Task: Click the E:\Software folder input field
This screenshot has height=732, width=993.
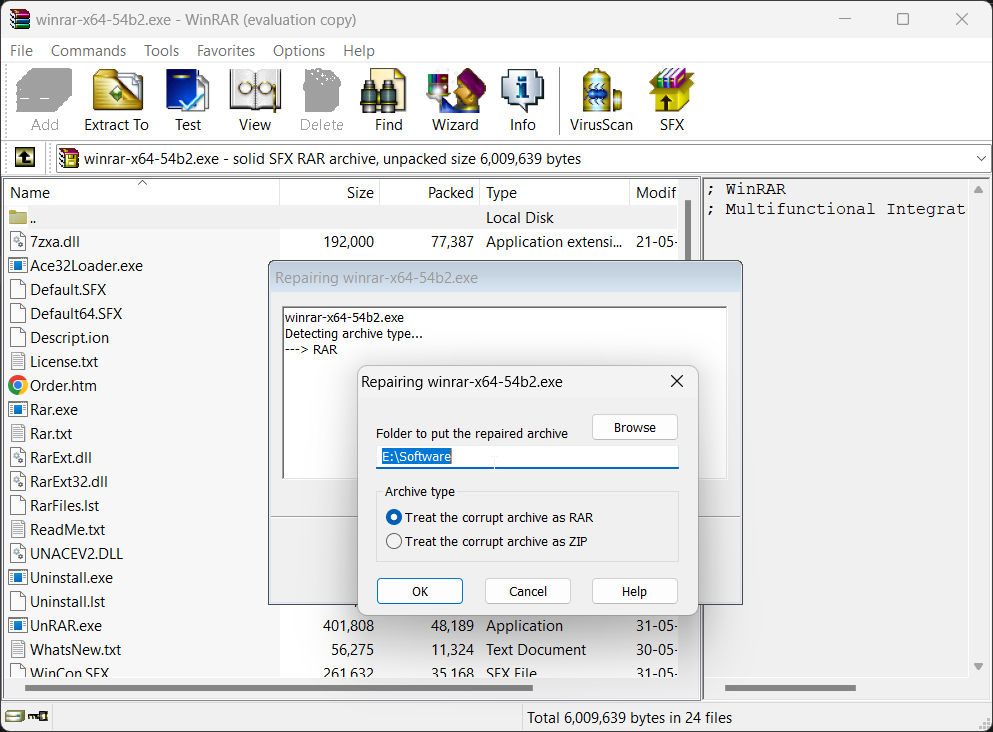Action: pos(527,457)
